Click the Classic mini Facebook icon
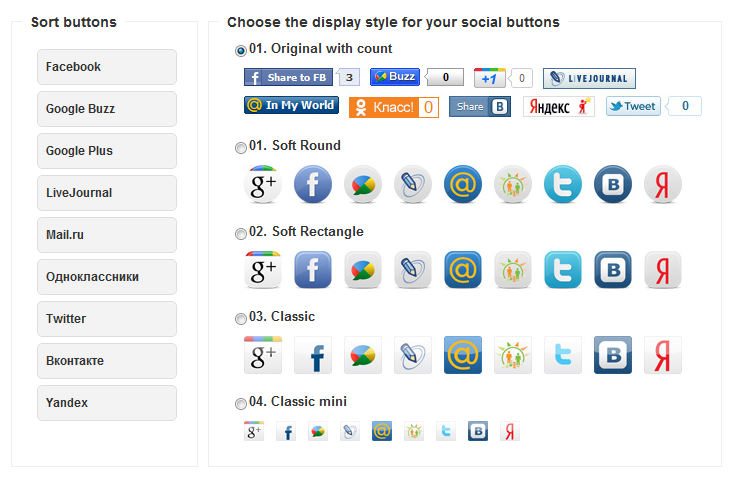Image resolution: width=740 pixels, height=477 pixels. coord(286,431)
